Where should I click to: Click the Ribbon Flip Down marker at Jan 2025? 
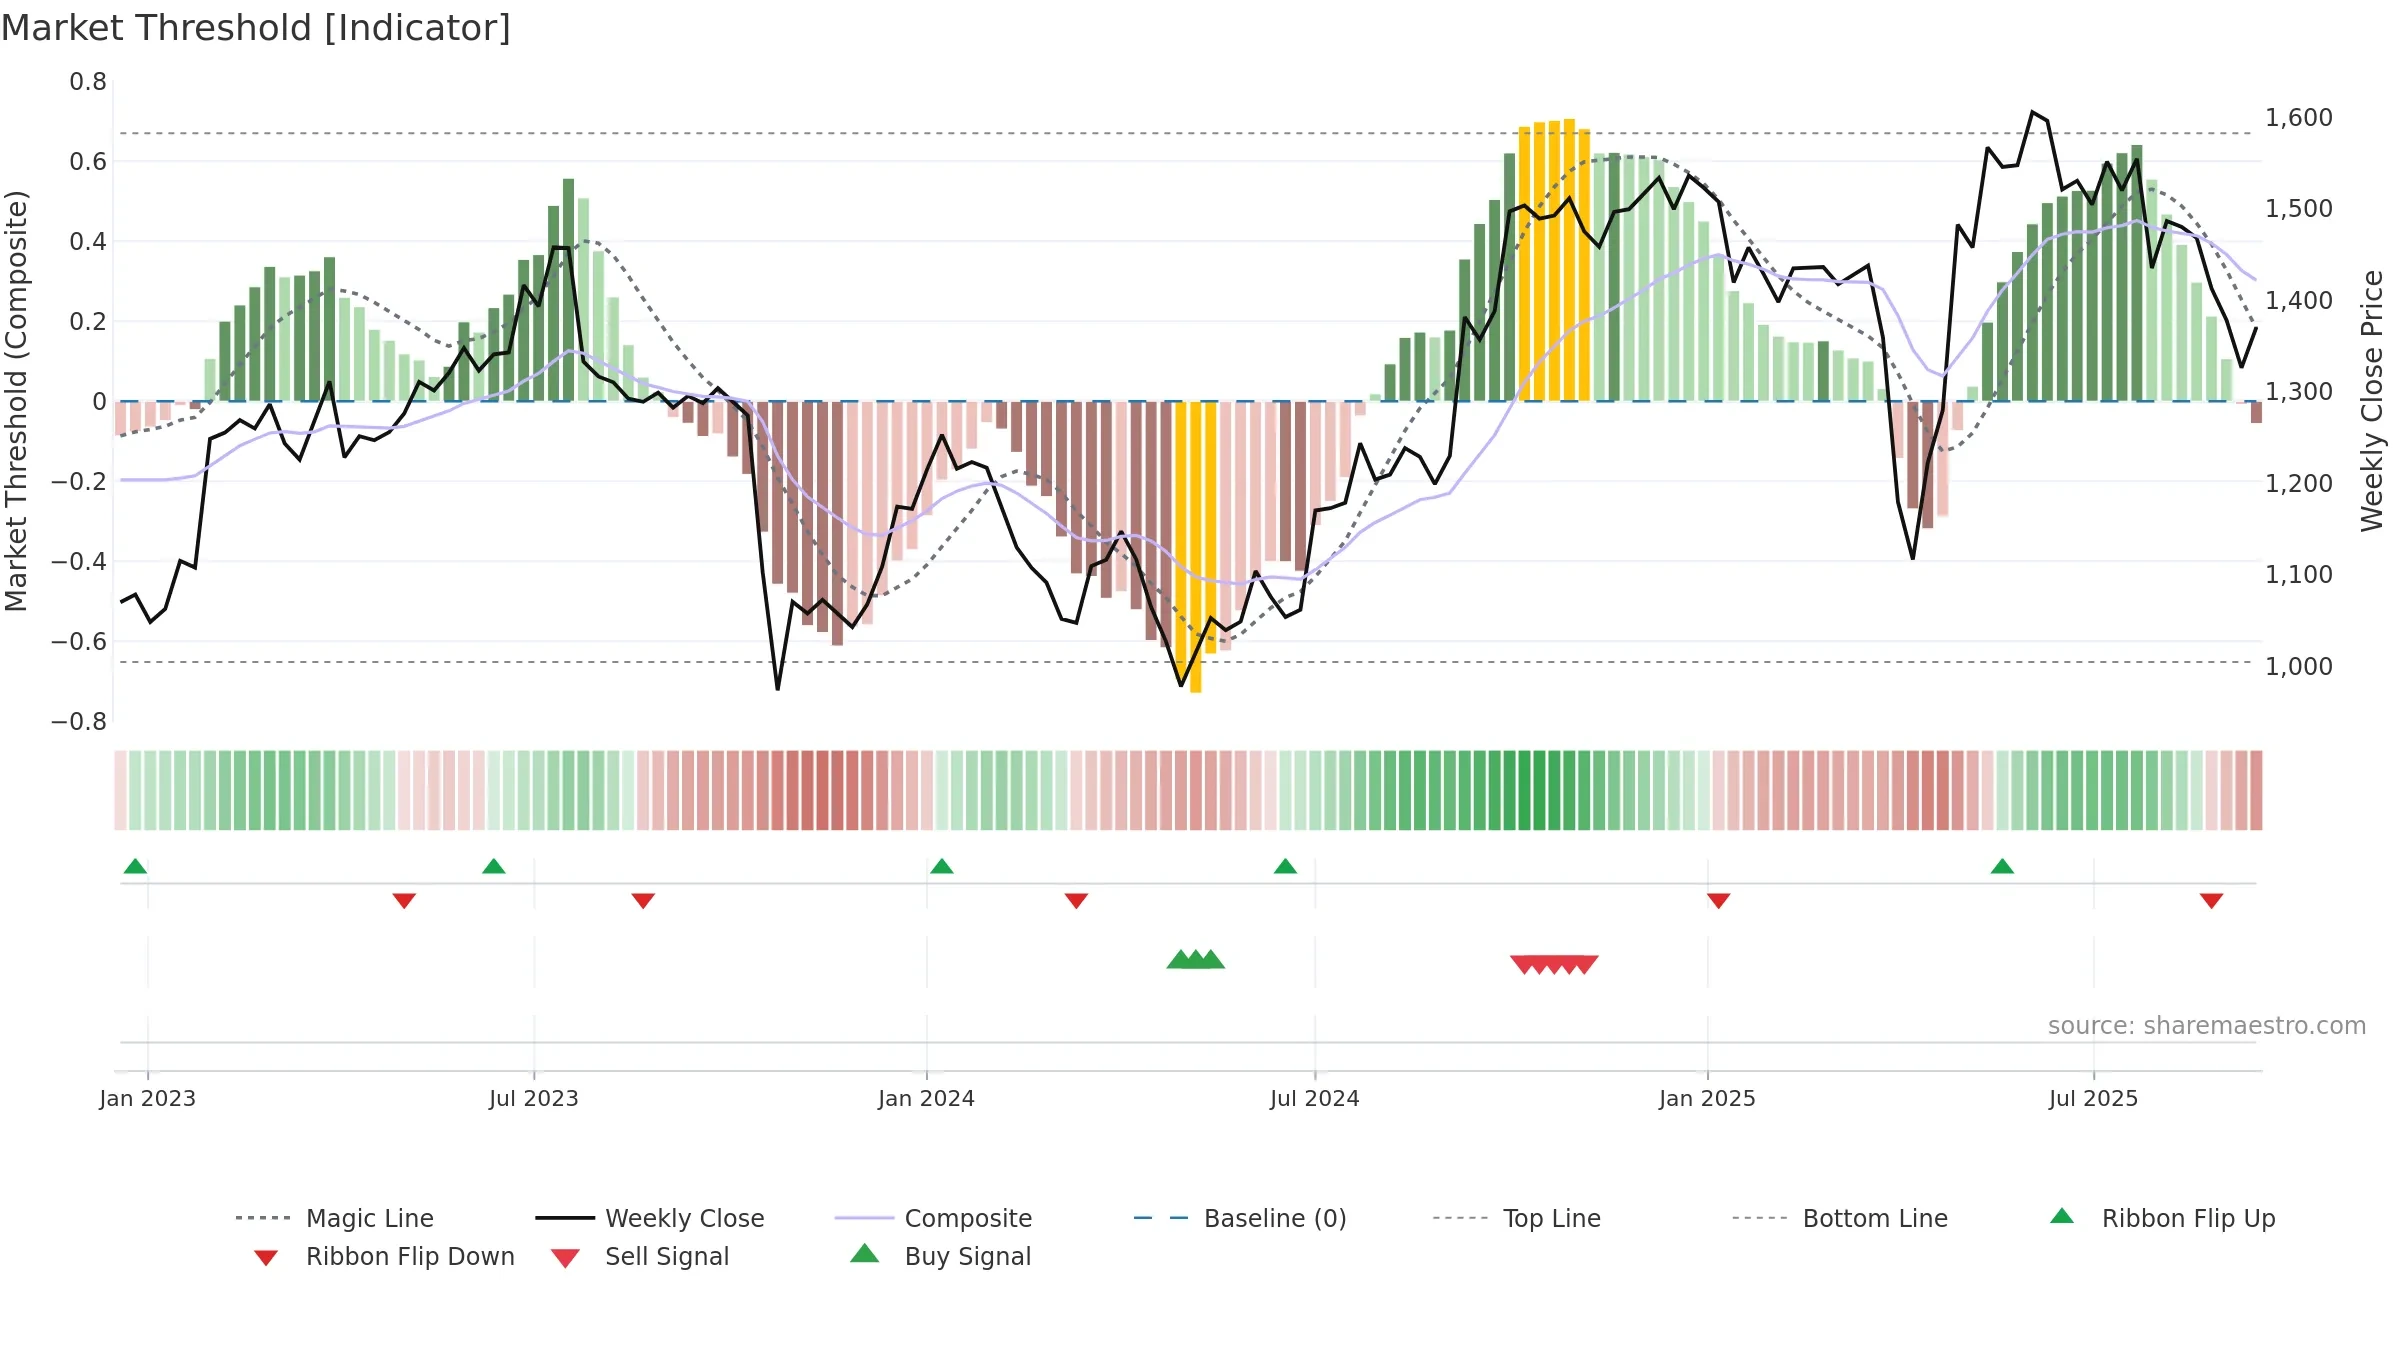1719,901
